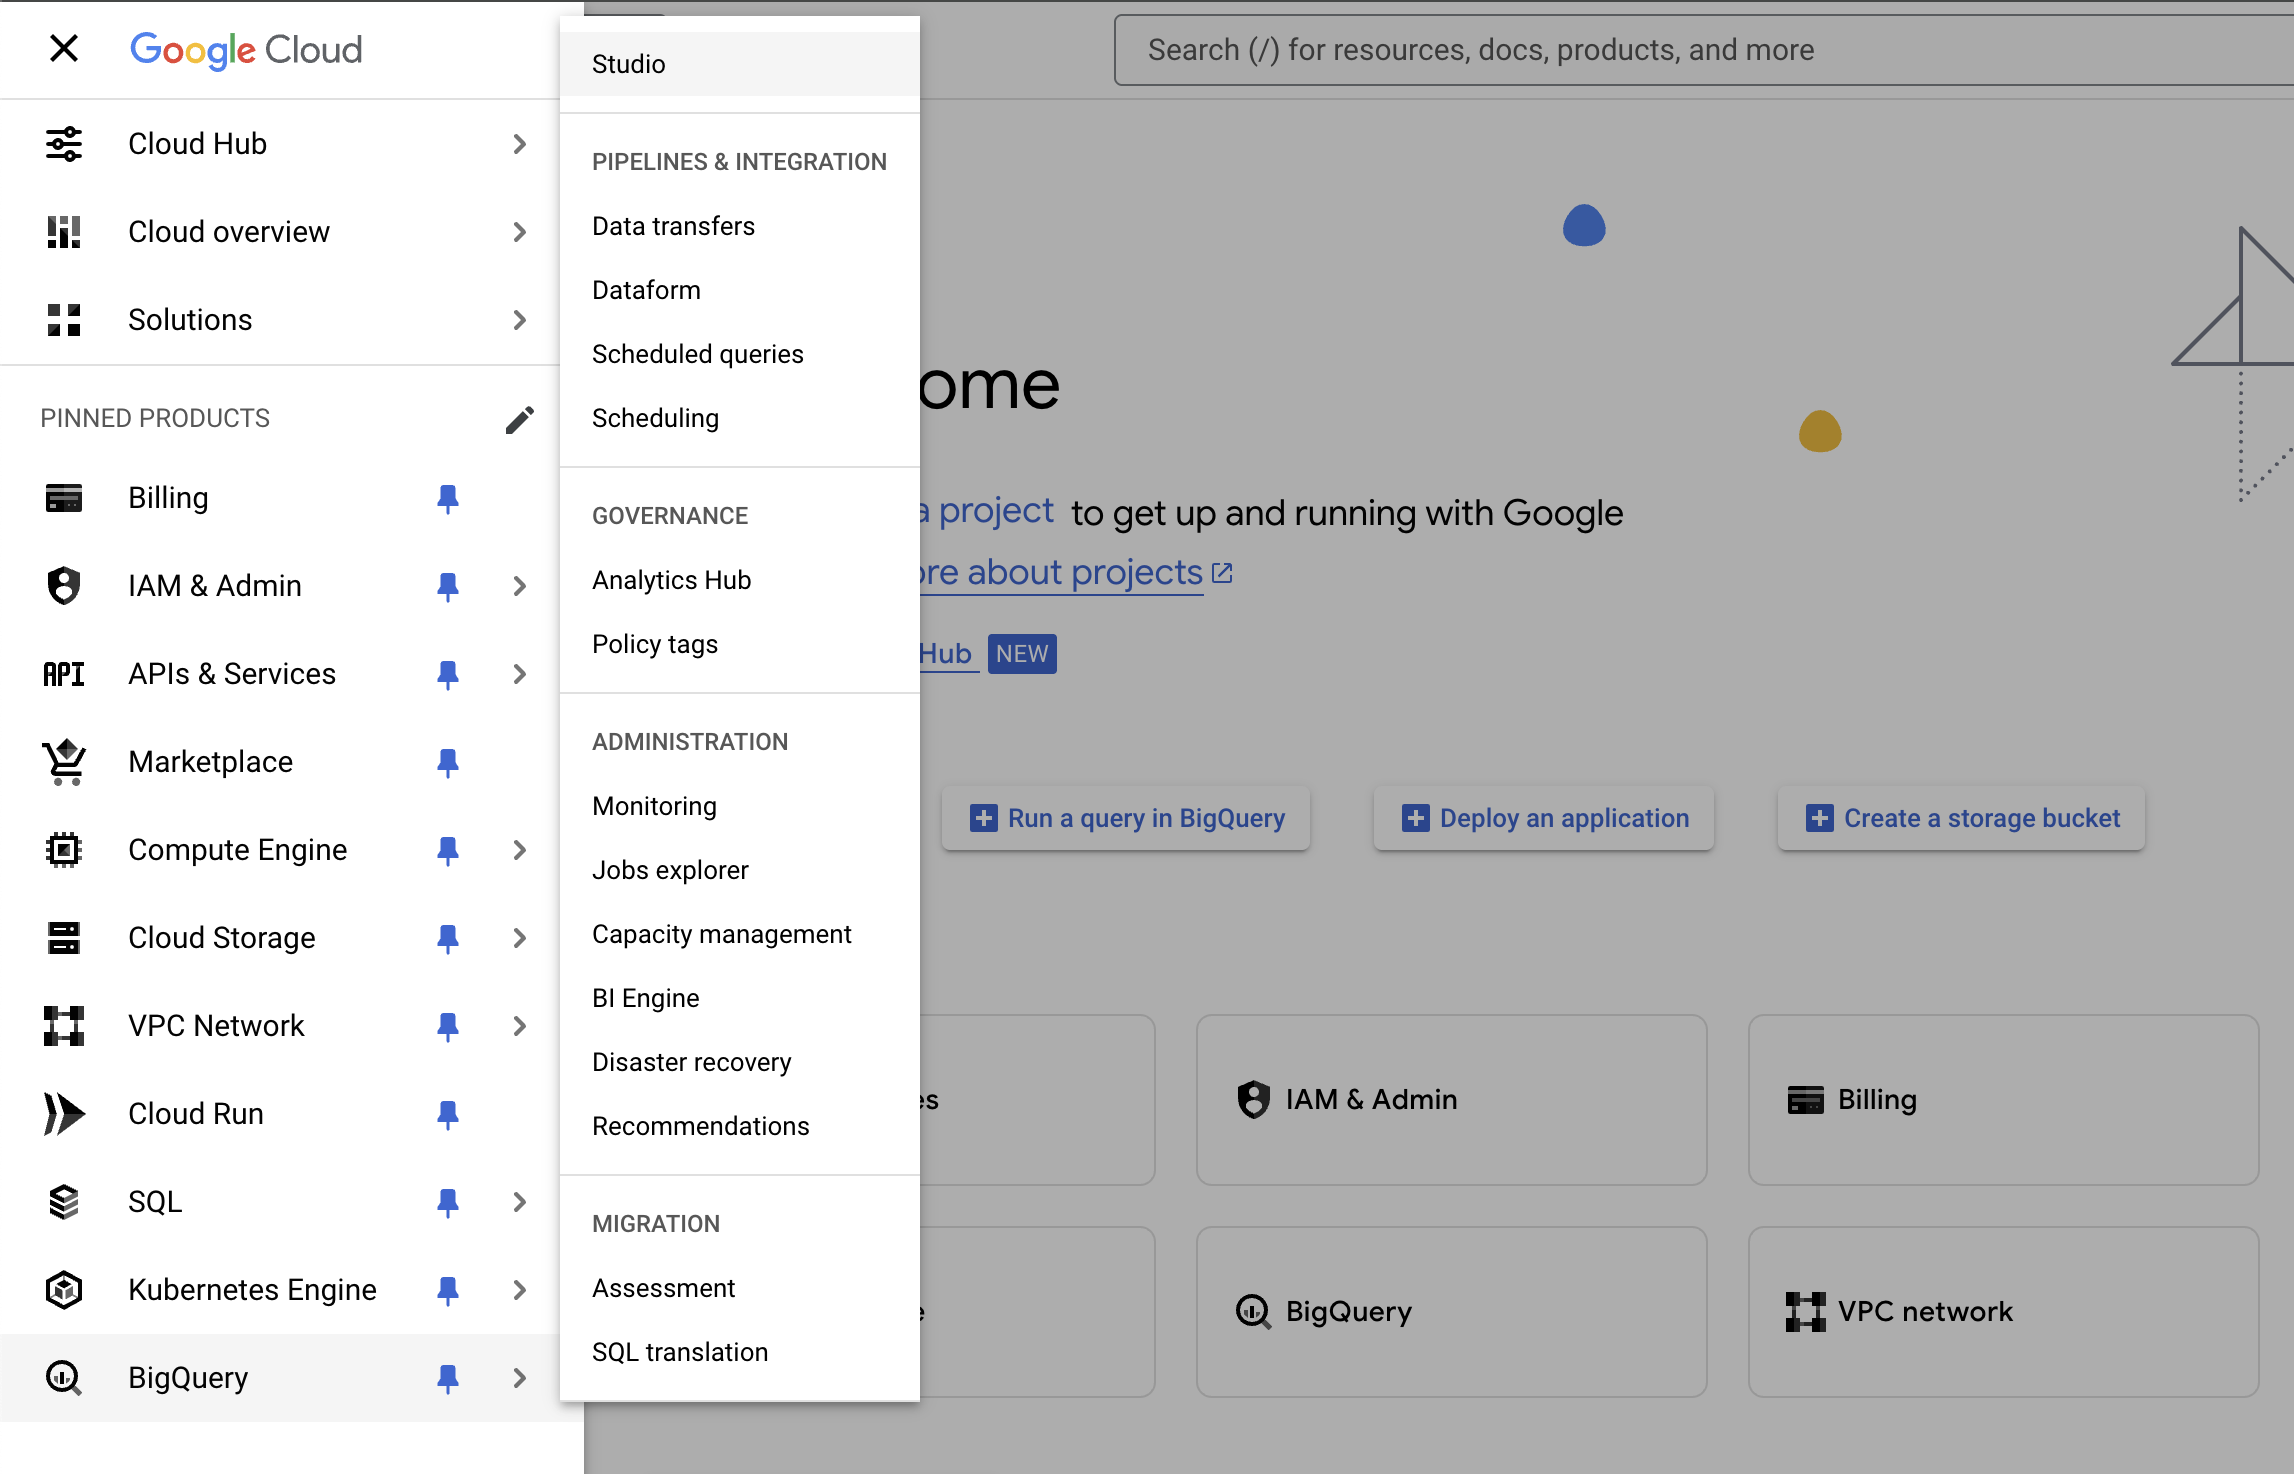The height and width of the screenshot is (1474, 2294).
Task: Click the Cloud Run arrow icon
Action: coord(64,1114)
